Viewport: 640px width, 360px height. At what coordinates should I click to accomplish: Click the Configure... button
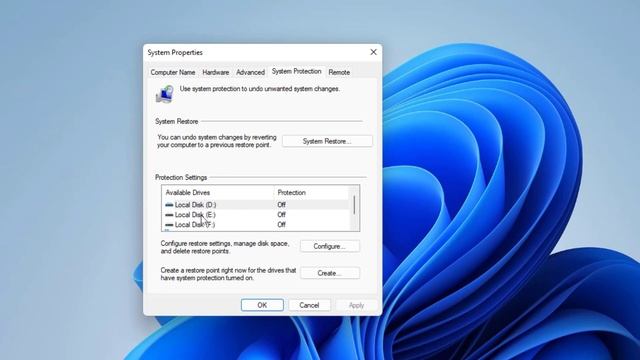click(x=329, y=247)
